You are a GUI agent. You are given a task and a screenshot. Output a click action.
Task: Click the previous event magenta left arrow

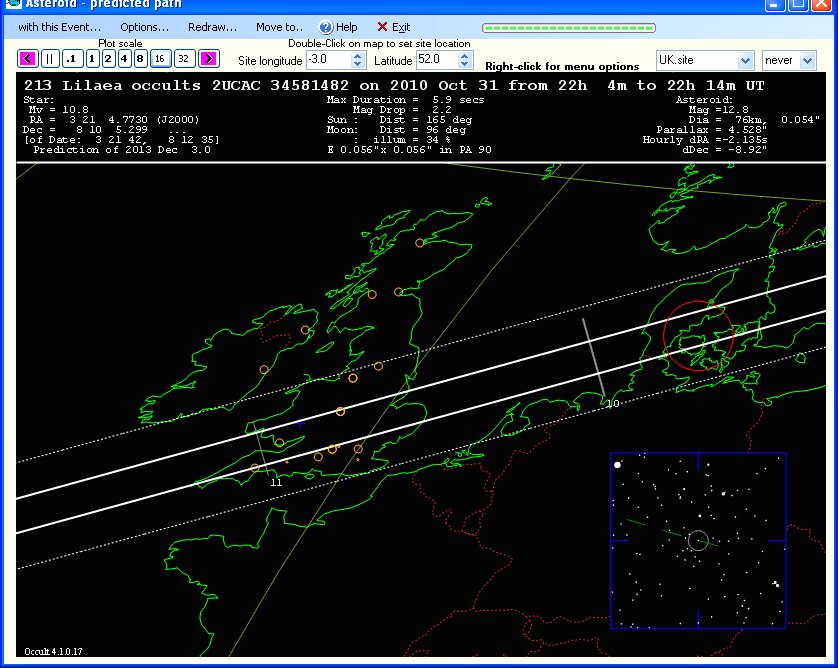pyautogui.click(x=27, y=59)
